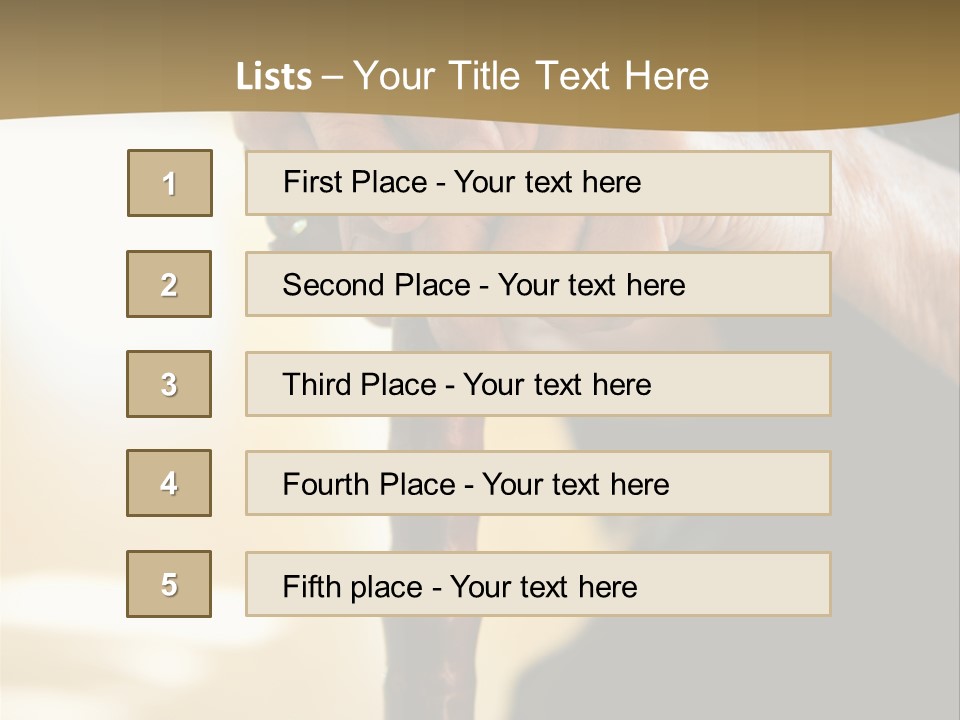The height and width of the screenshot is (720, 960).
Task: Click the slide title text
Action: pos(472,76)
